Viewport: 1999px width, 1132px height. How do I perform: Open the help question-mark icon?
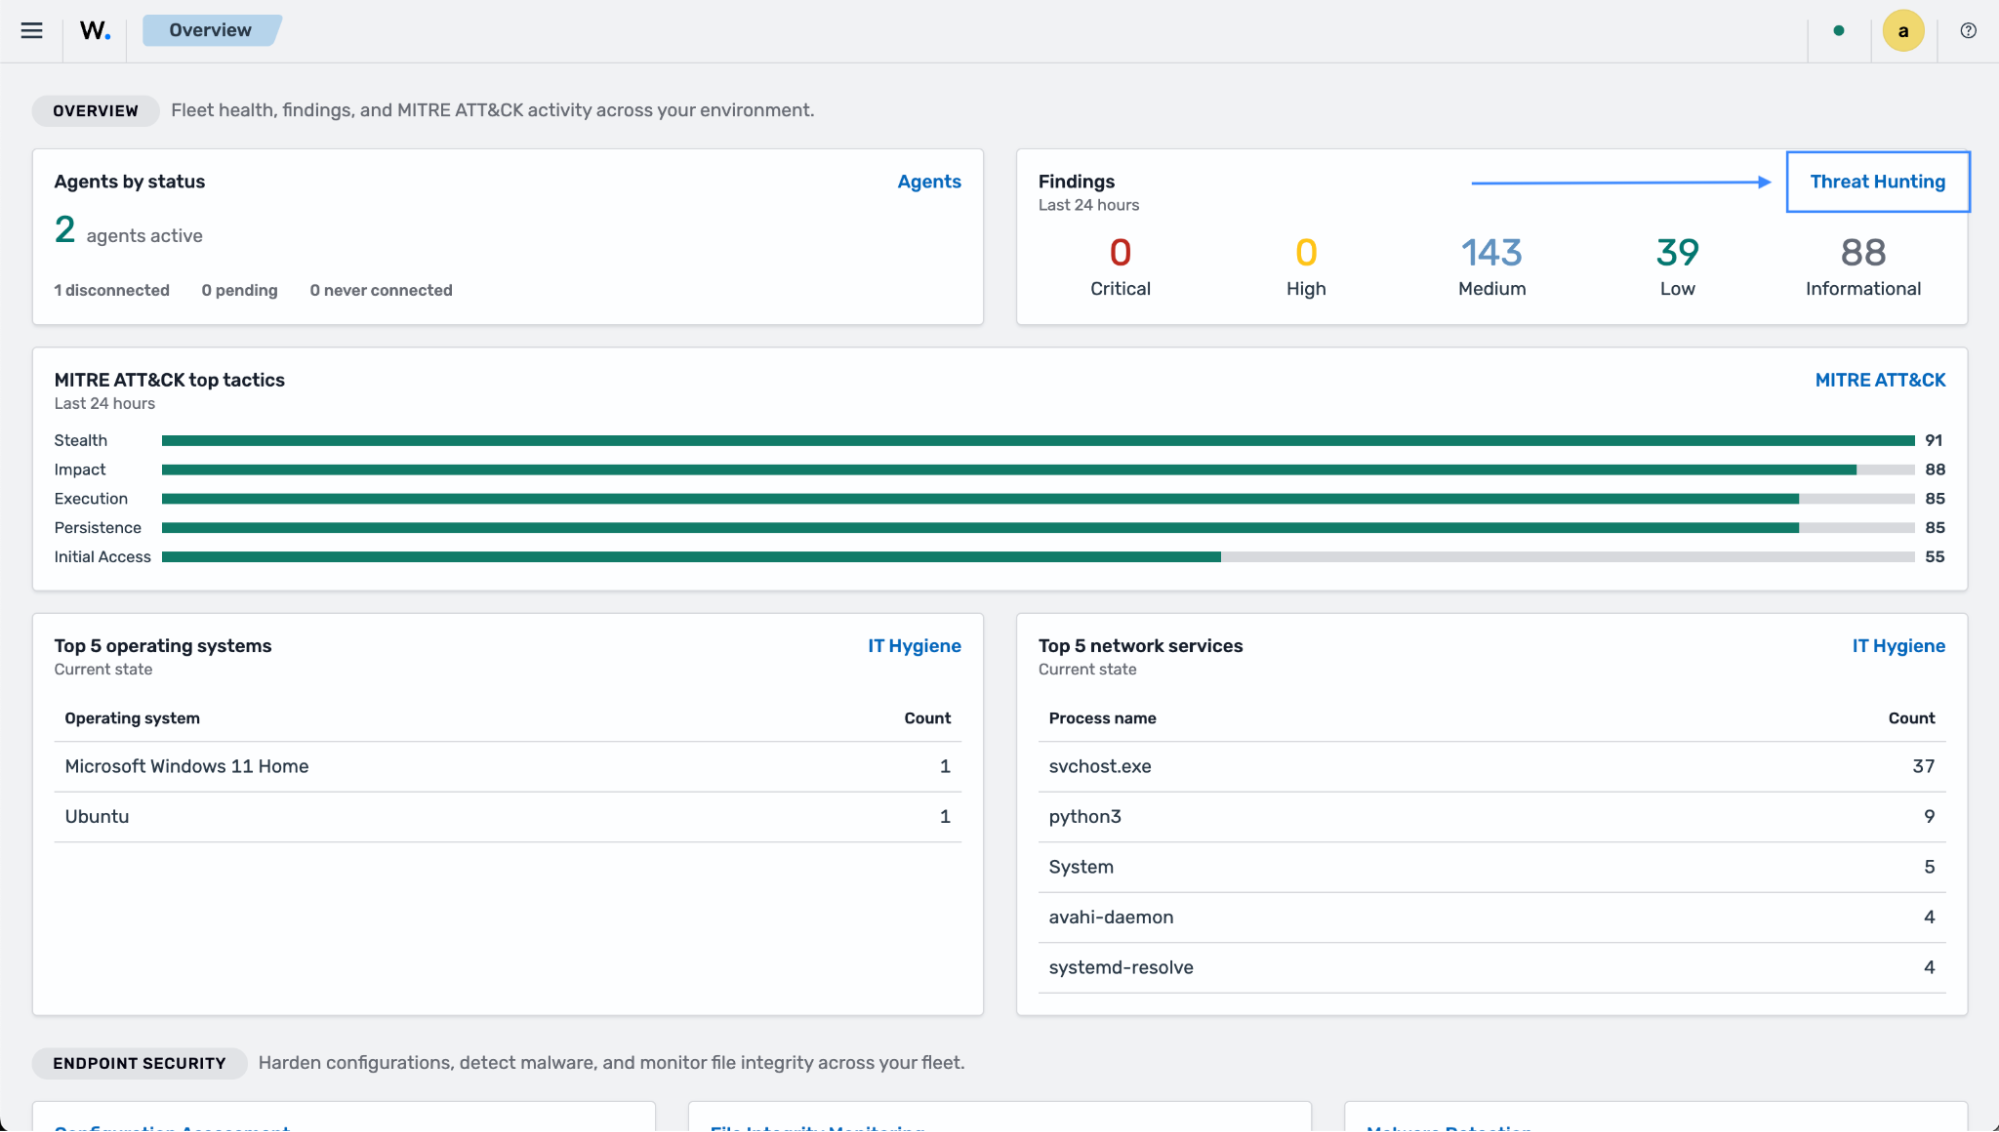click(1968, 30)
